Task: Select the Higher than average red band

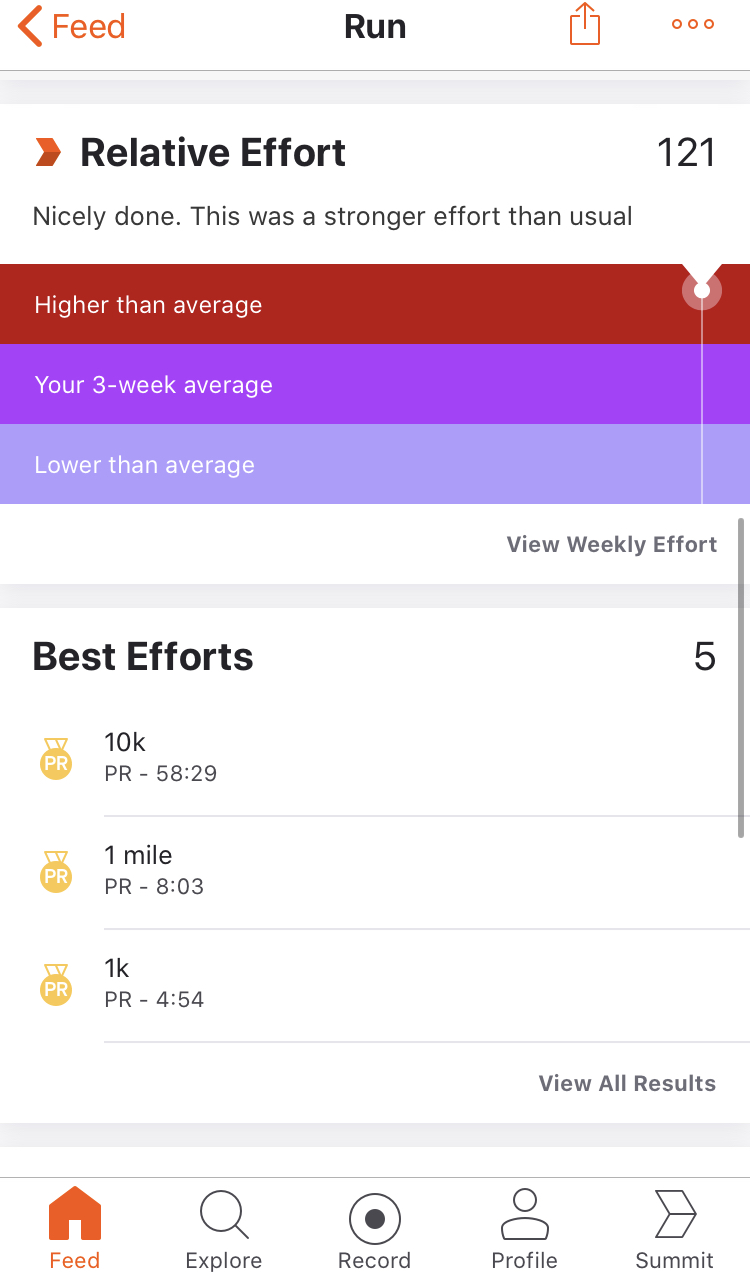Action: (x=340, y=304)
